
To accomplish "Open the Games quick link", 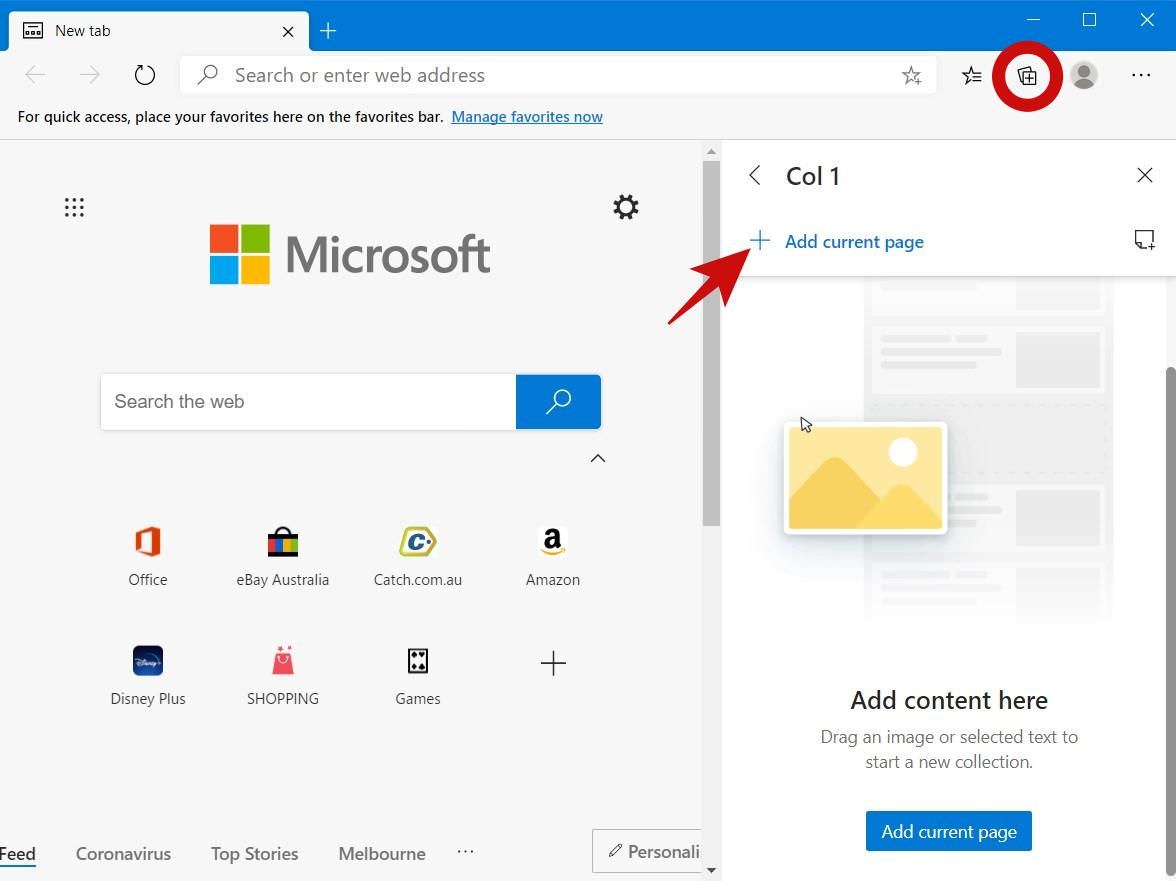I will [x=418, y=676].
